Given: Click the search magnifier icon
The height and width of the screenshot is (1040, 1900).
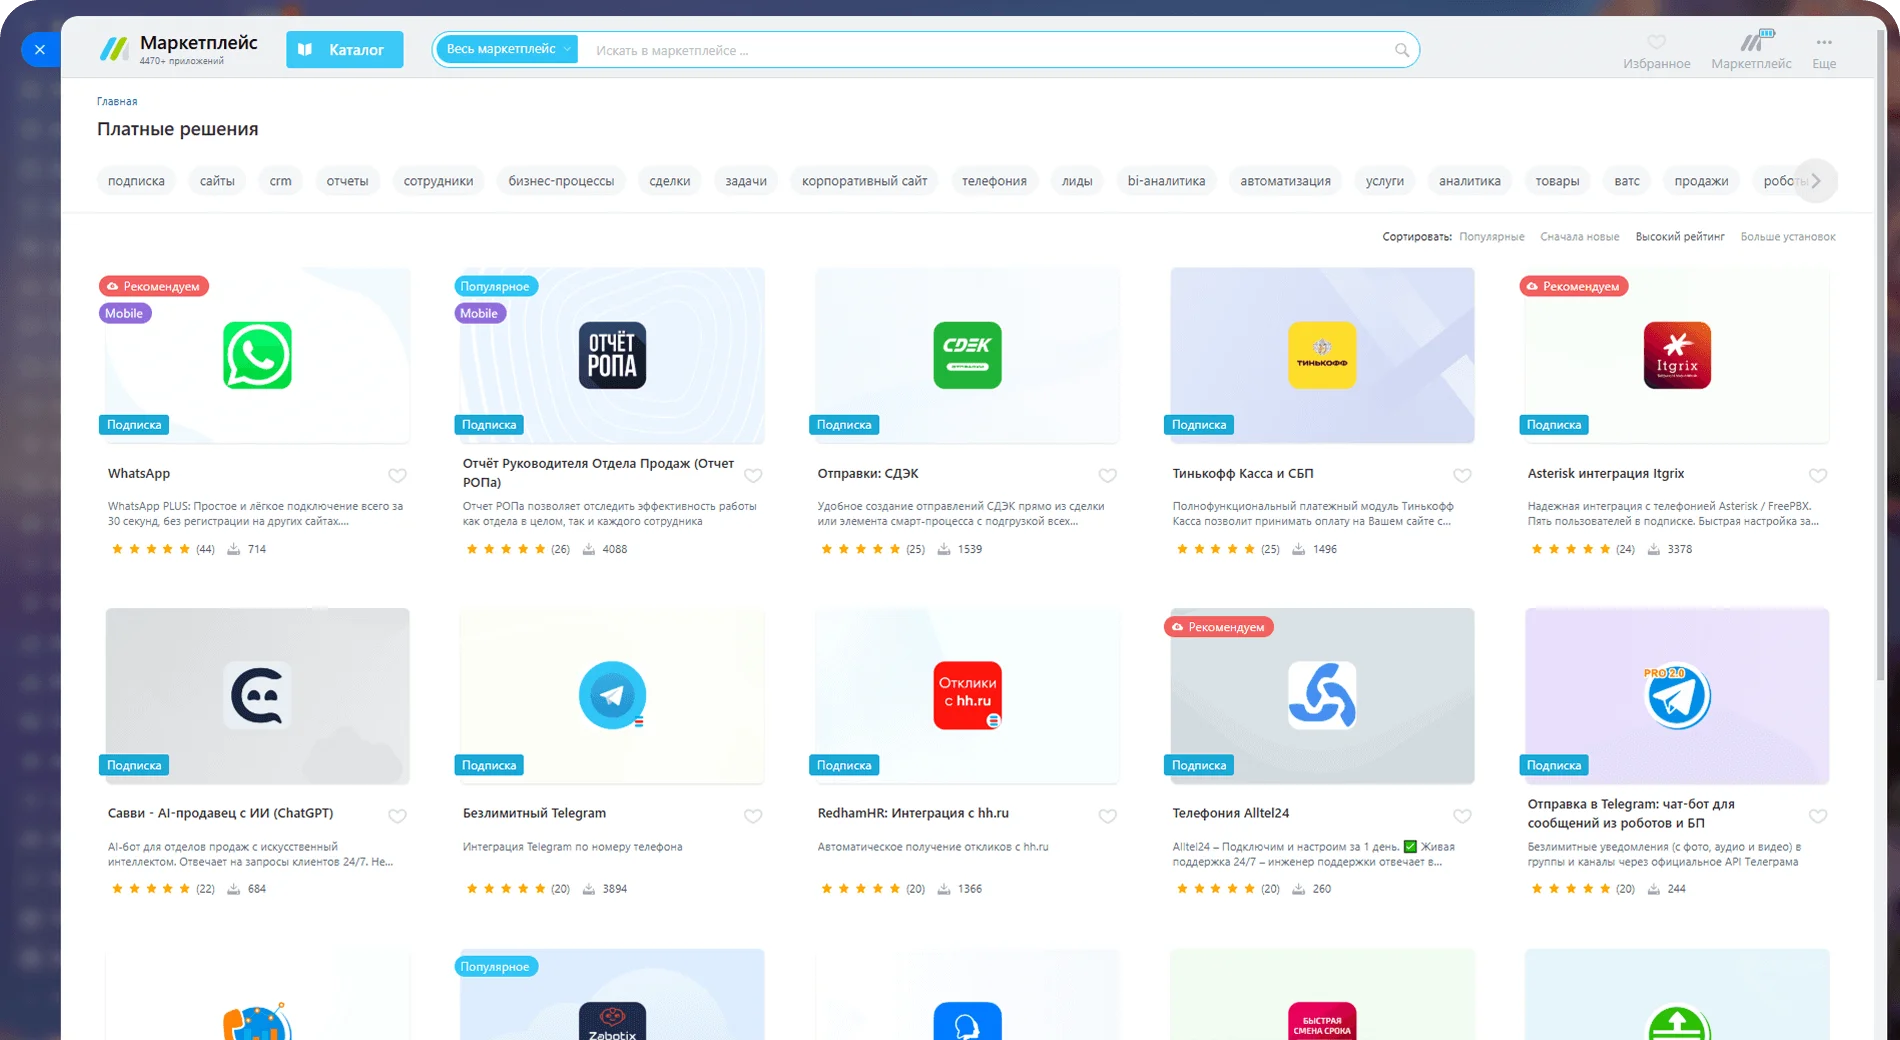Looking at the screenshot, I should pos(1401,50).
